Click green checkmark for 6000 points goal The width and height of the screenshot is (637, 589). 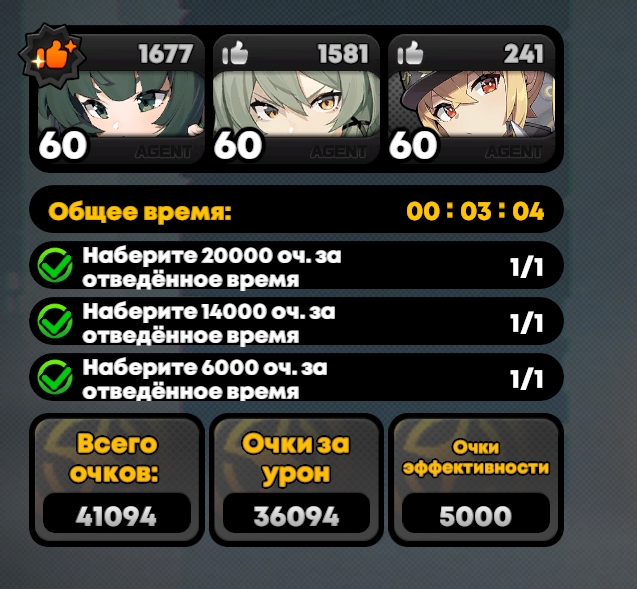(x=55, y=377)
